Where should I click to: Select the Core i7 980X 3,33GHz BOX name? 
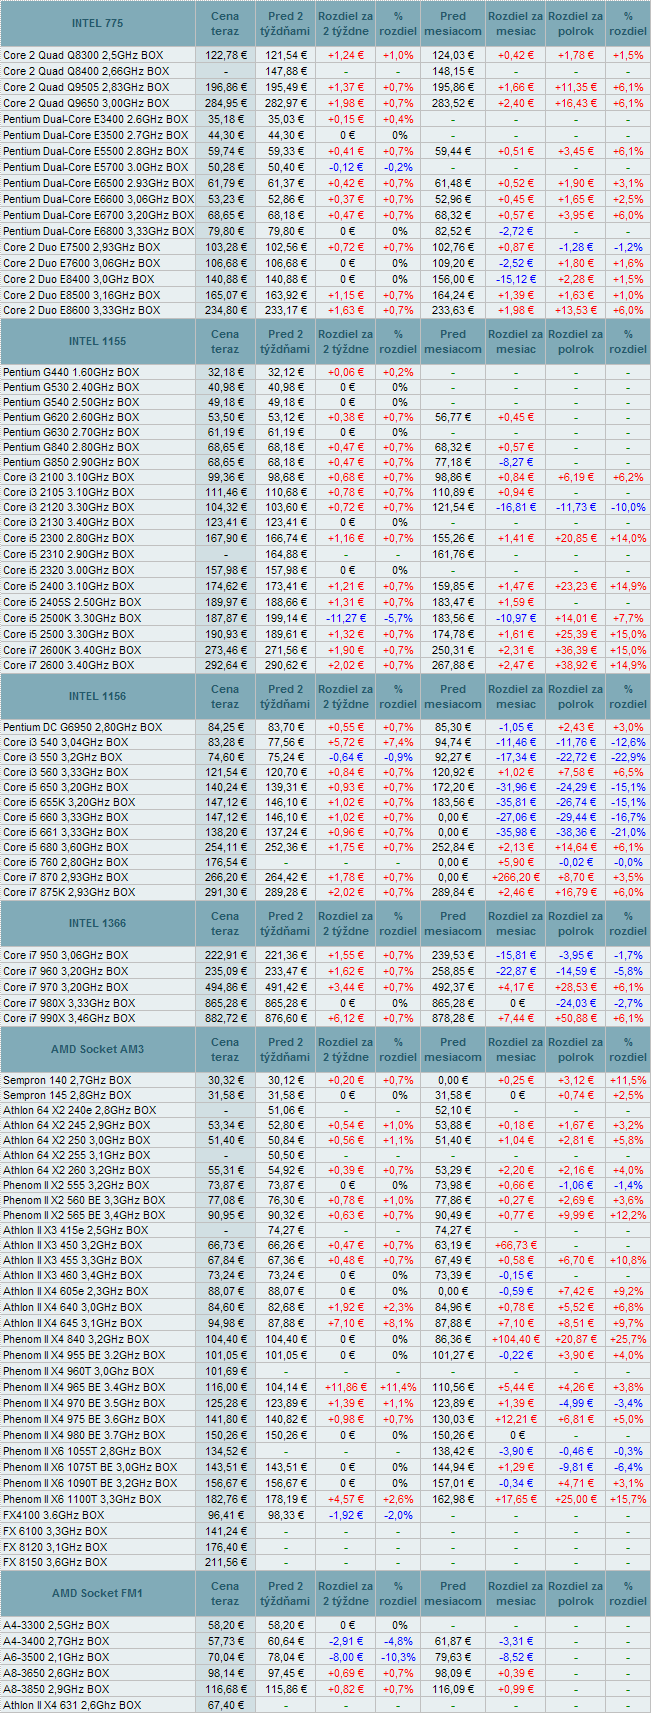point(68,1002)
